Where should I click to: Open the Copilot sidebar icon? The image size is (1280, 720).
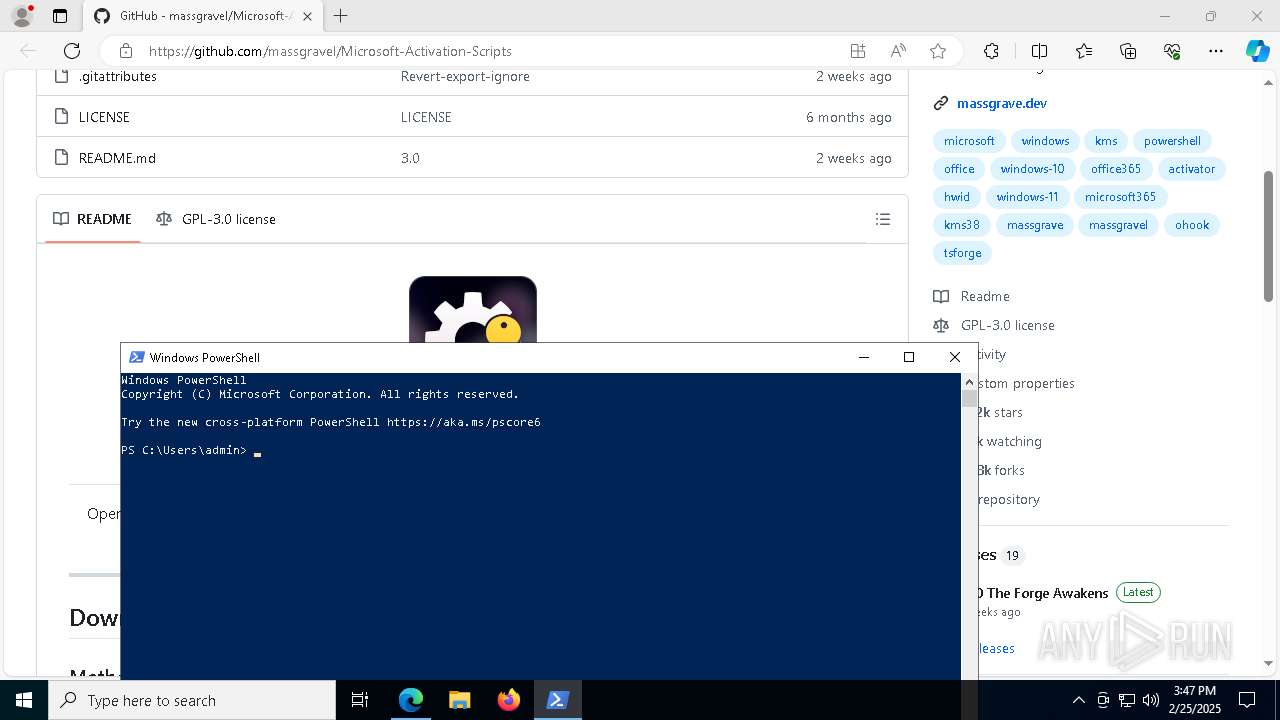click(1257, 51)
